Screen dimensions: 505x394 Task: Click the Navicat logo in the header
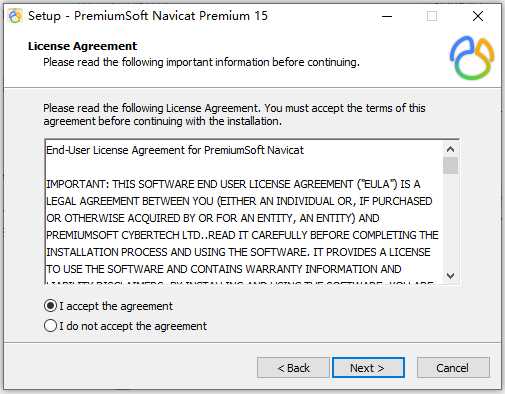tap(472, 58)
